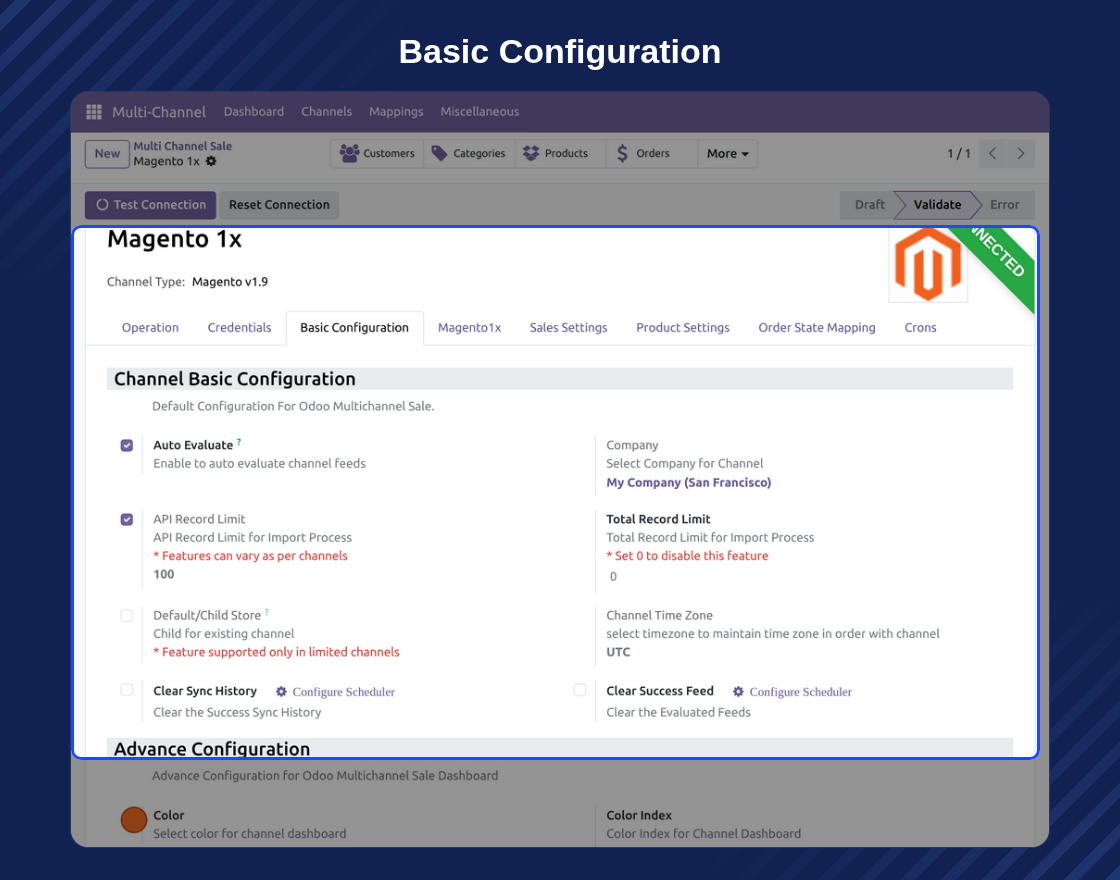Enable the Clear Success Feed checkbox
Viewport: 1120px width, 880px height.
pos(580,689)
